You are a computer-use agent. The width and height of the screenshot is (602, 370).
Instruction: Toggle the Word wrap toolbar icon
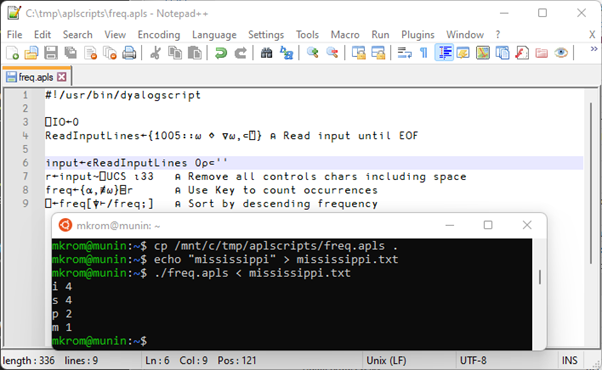[x=404, y=53]
